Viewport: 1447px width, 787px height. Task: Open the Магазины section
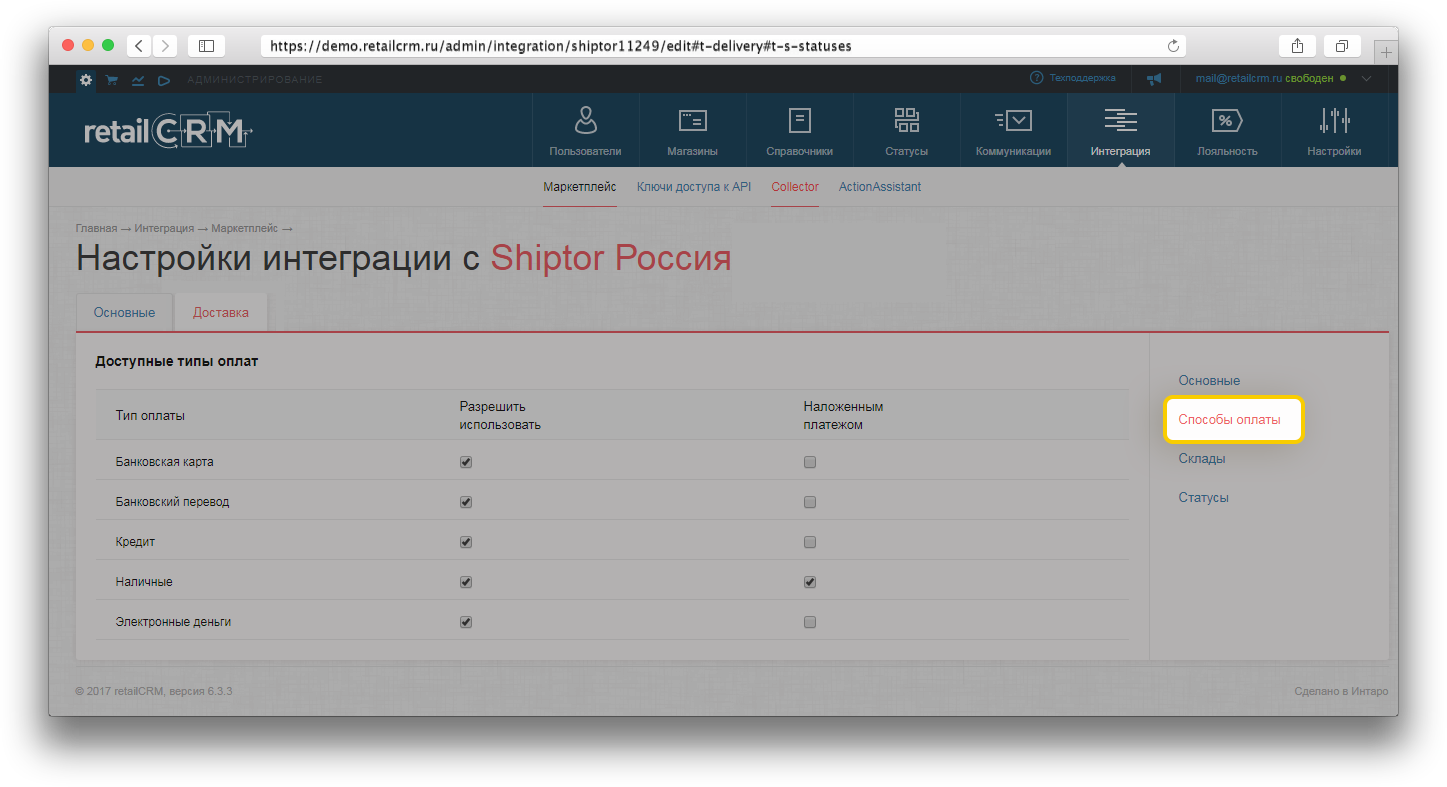pos(692,121)
